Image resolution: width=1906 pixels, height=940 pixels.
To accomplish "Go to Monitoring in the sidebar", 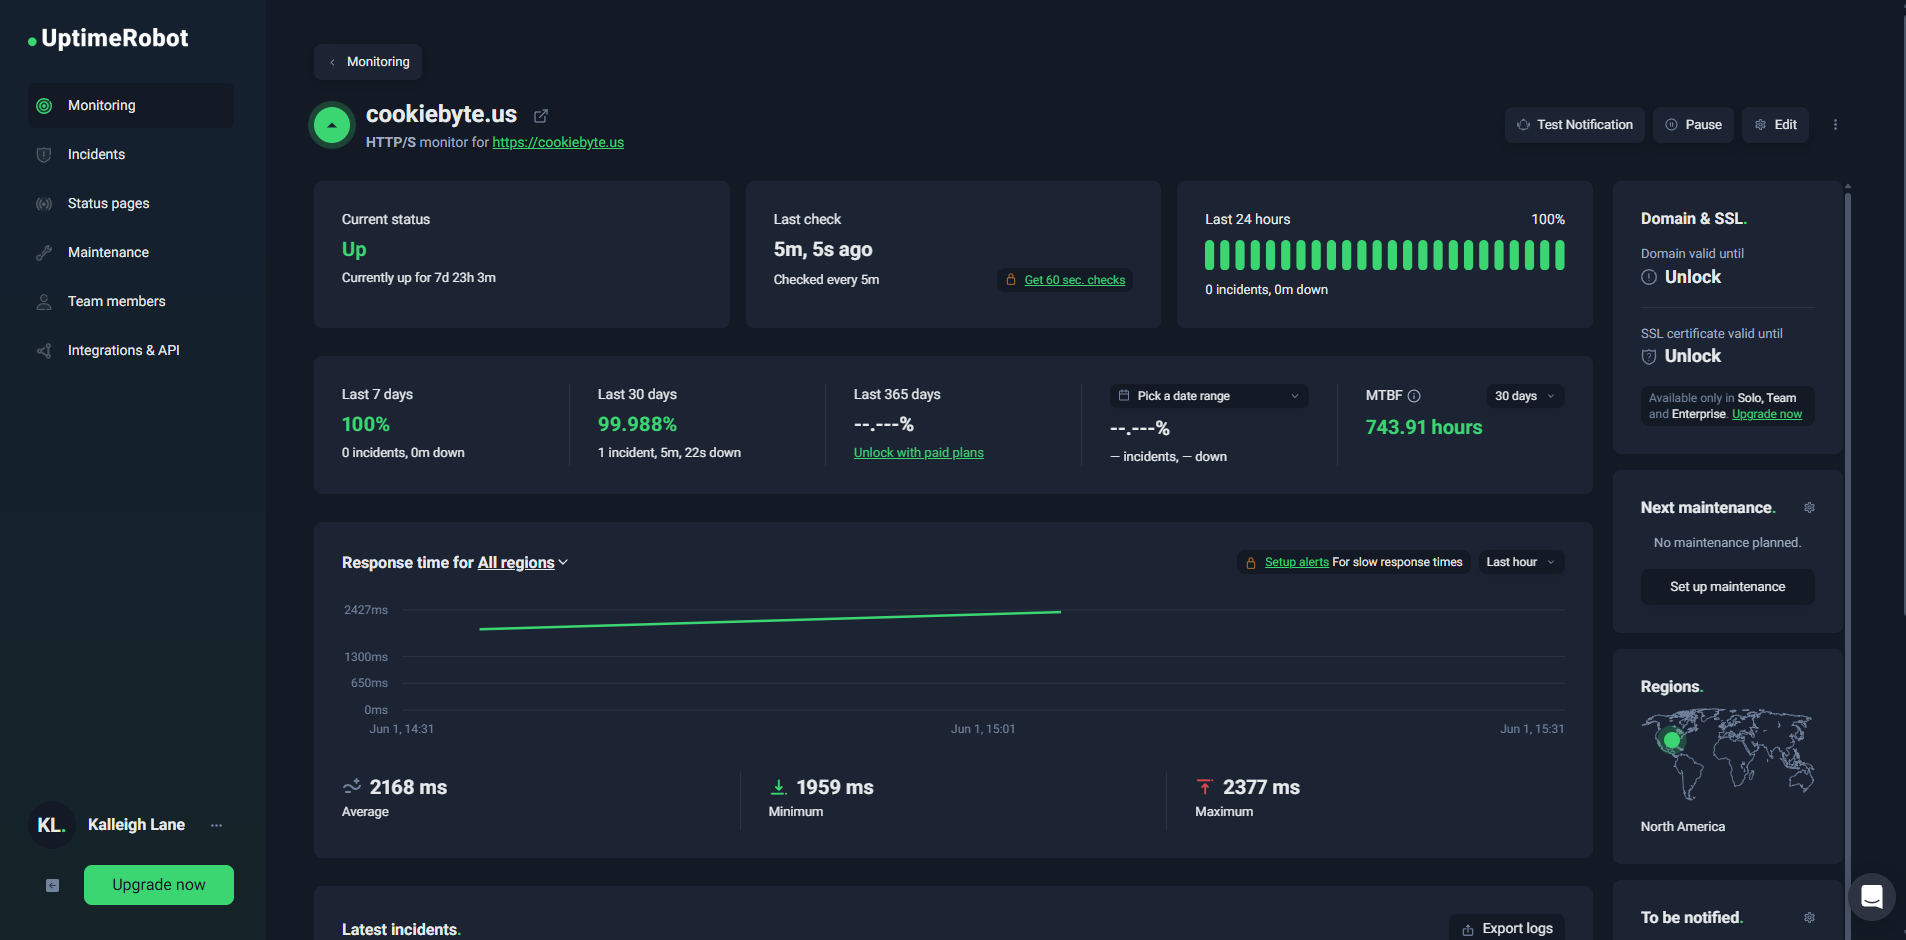I will click(130, 106).
